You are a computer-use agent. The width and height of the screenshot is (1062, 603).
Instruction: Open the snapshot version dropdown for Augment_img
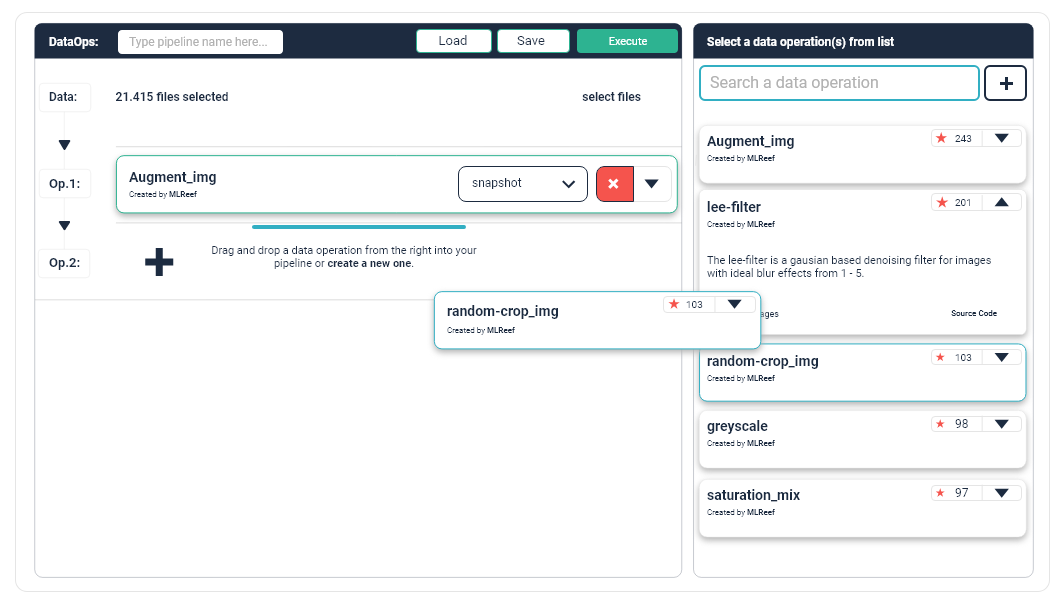522,184
